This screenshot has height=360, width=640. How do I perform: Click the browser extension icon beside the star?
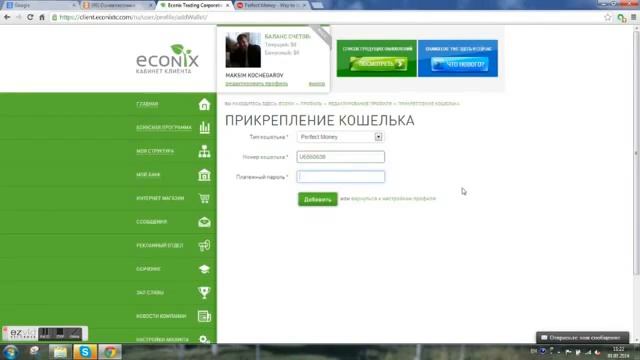click(622, 18)
